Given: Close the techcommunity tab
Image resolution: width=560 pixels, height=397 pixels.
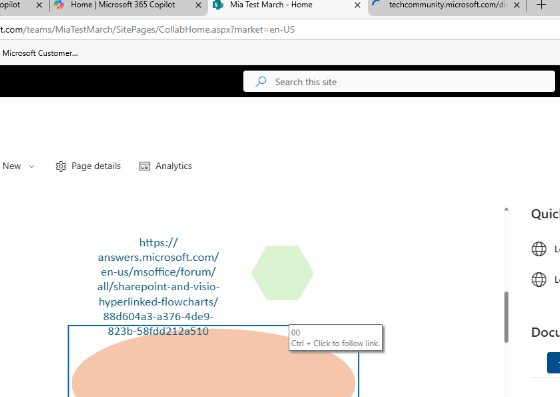Looking at the screenshot, I should click(516, 5).
